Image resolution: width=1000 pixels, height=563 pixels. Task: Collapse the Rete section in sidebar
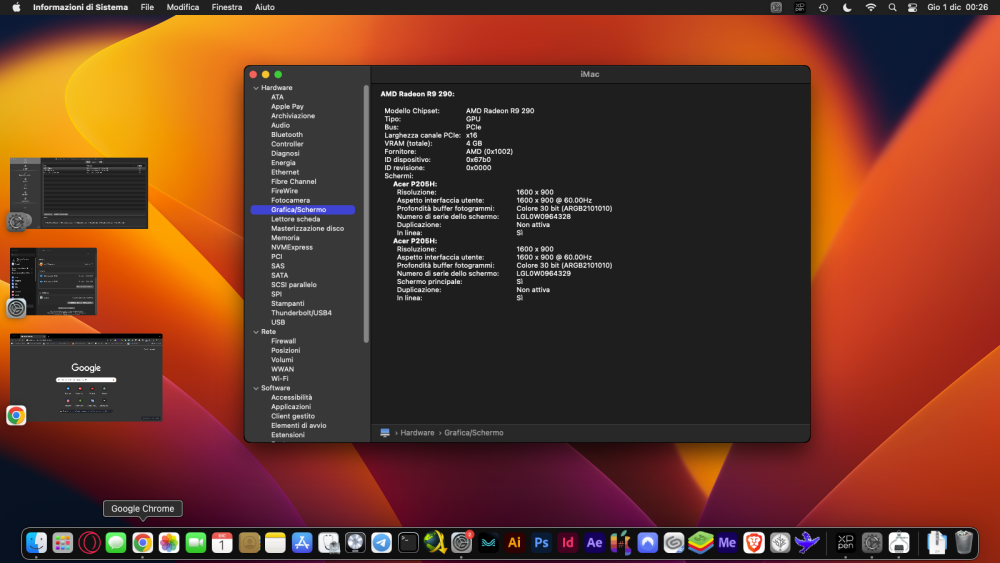(256, 332)
